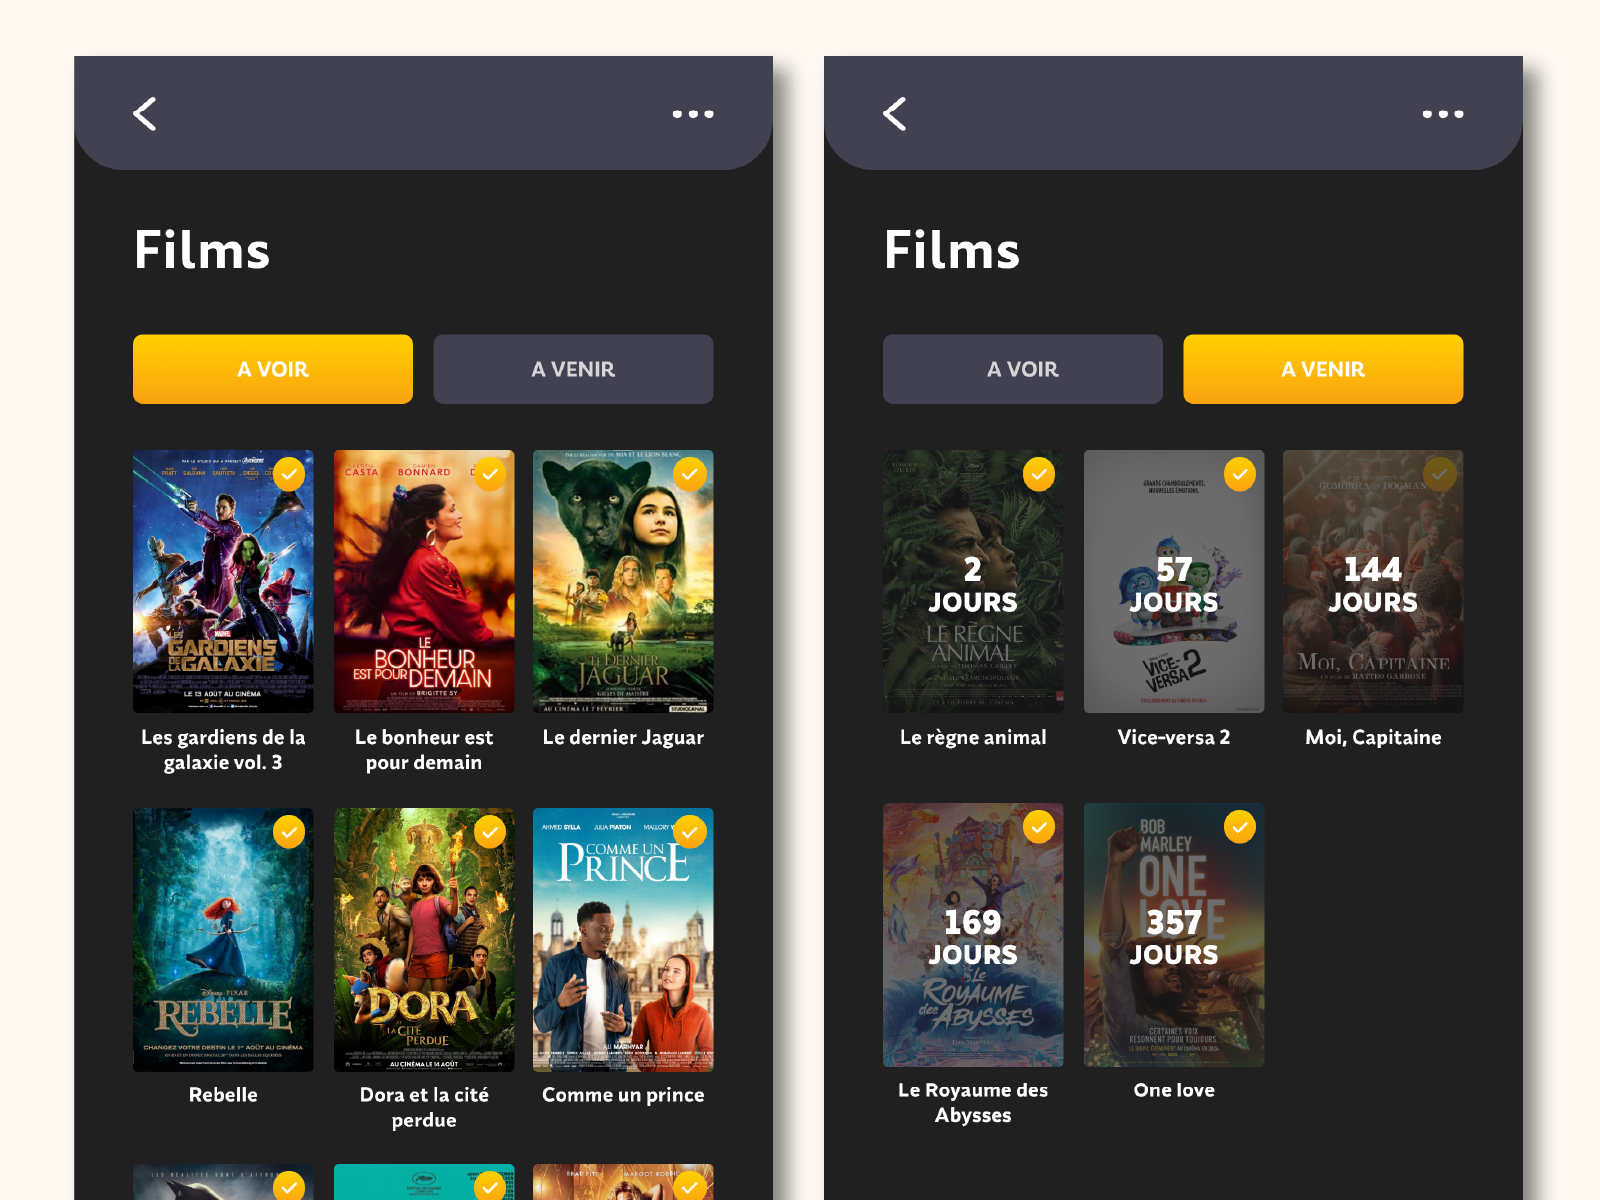The image size is (1600, 1200).
Task: Switch to A VENIR on the left screen
Action: click(573, 369)
